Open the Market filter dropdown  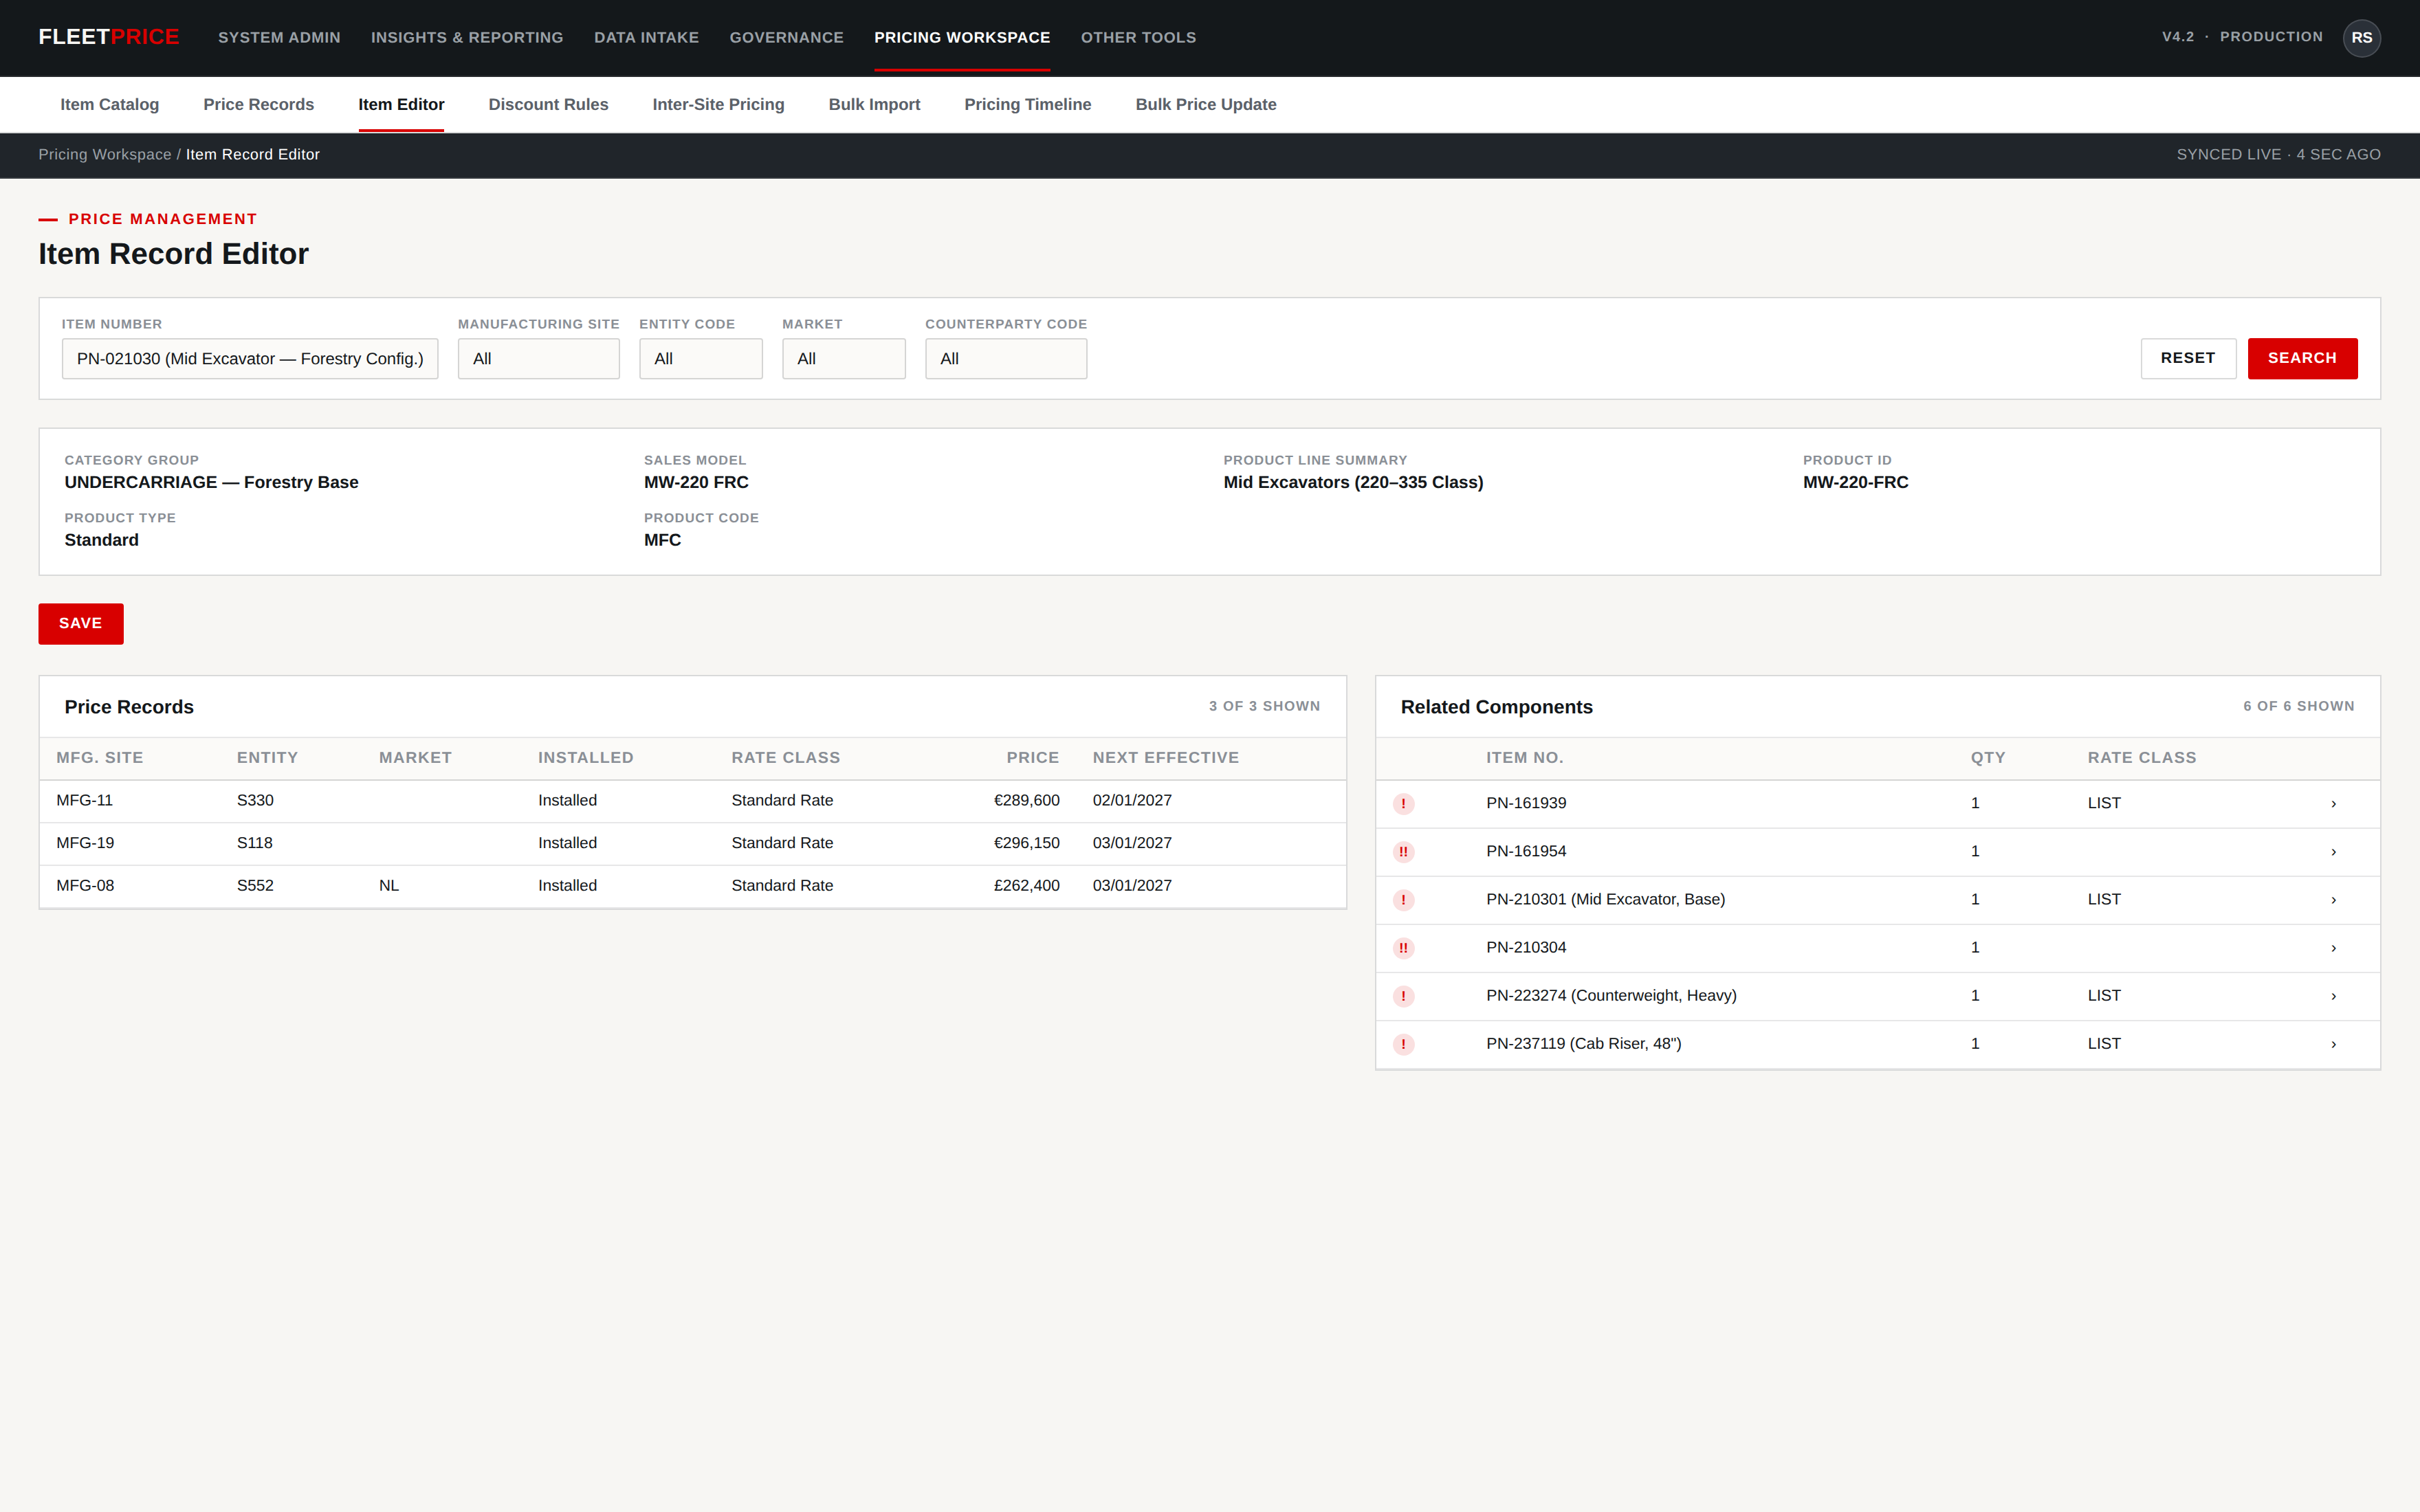click(x=843, y=359)
